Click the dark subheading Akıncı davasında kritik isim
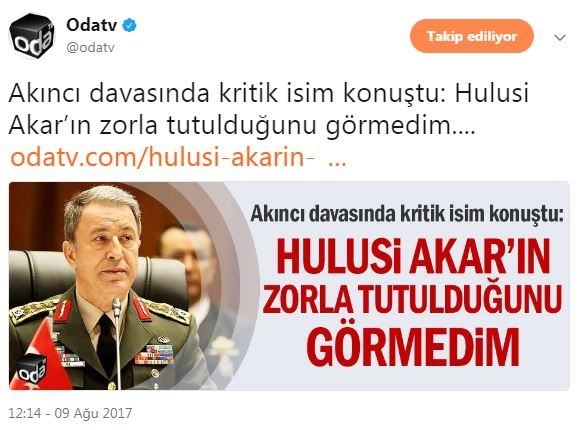The width and height of the screenshot is (579, 430). [407, 214]
